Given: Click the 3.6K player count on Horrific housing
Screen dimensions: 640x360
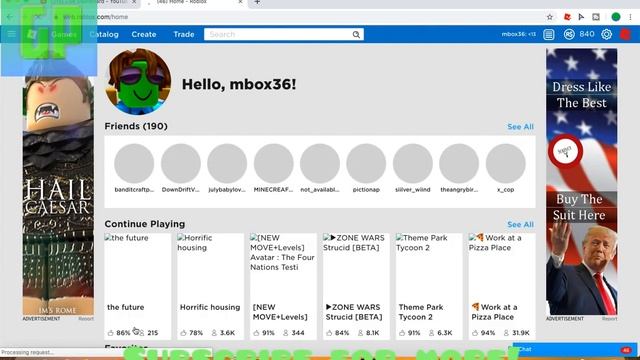Looking at the screenshot, I should pos(223,333).
